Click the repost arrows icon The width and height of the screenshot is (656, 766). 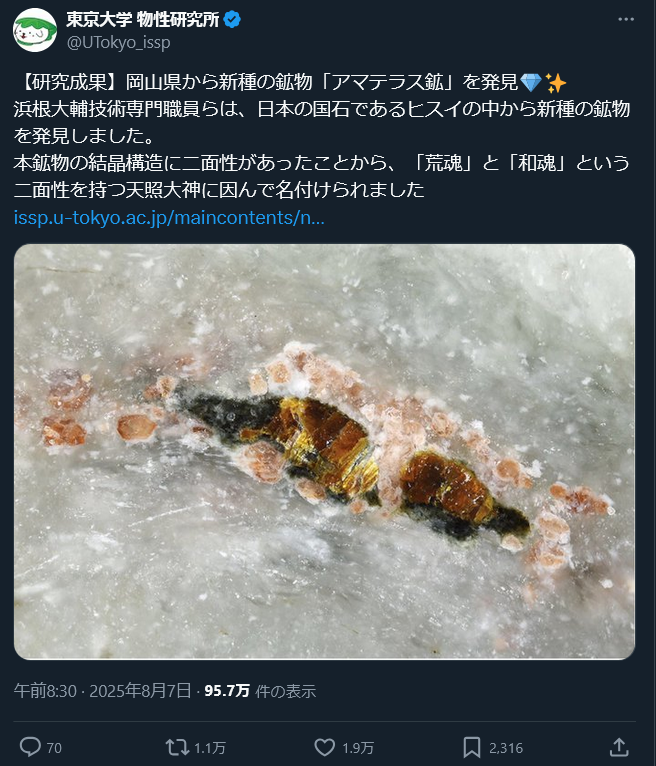coord(177,747)
